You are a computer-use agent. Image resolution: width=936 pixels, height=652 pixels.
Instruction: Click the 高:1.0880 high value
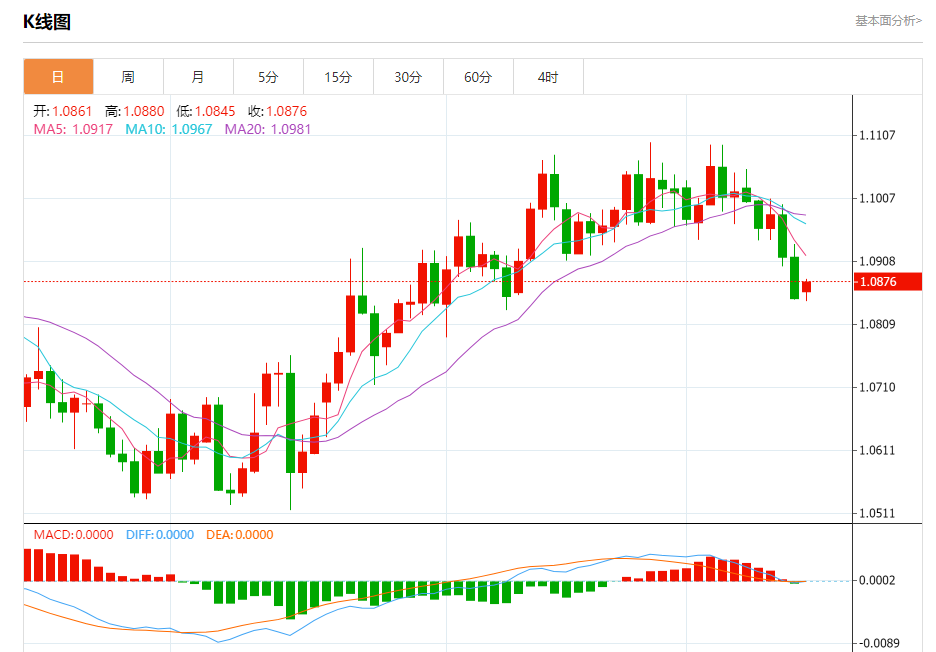point(134,111)
